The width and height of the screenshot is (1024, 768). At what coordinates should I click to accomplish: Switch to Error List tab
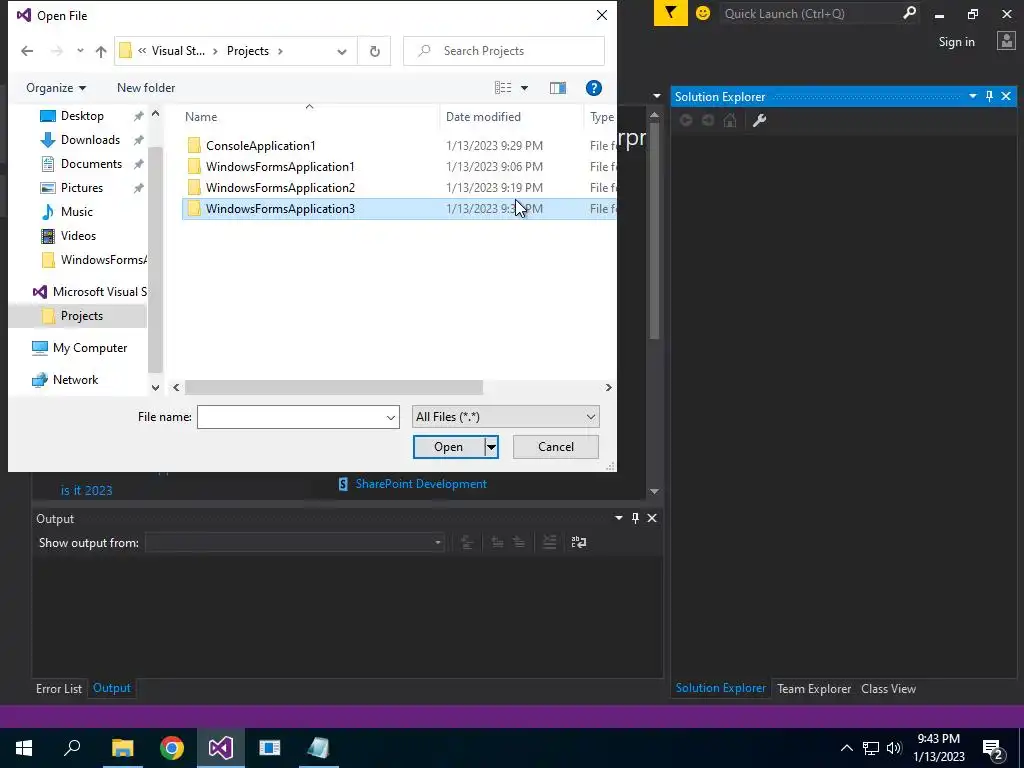pyautogui.click(x=59, y=689)
